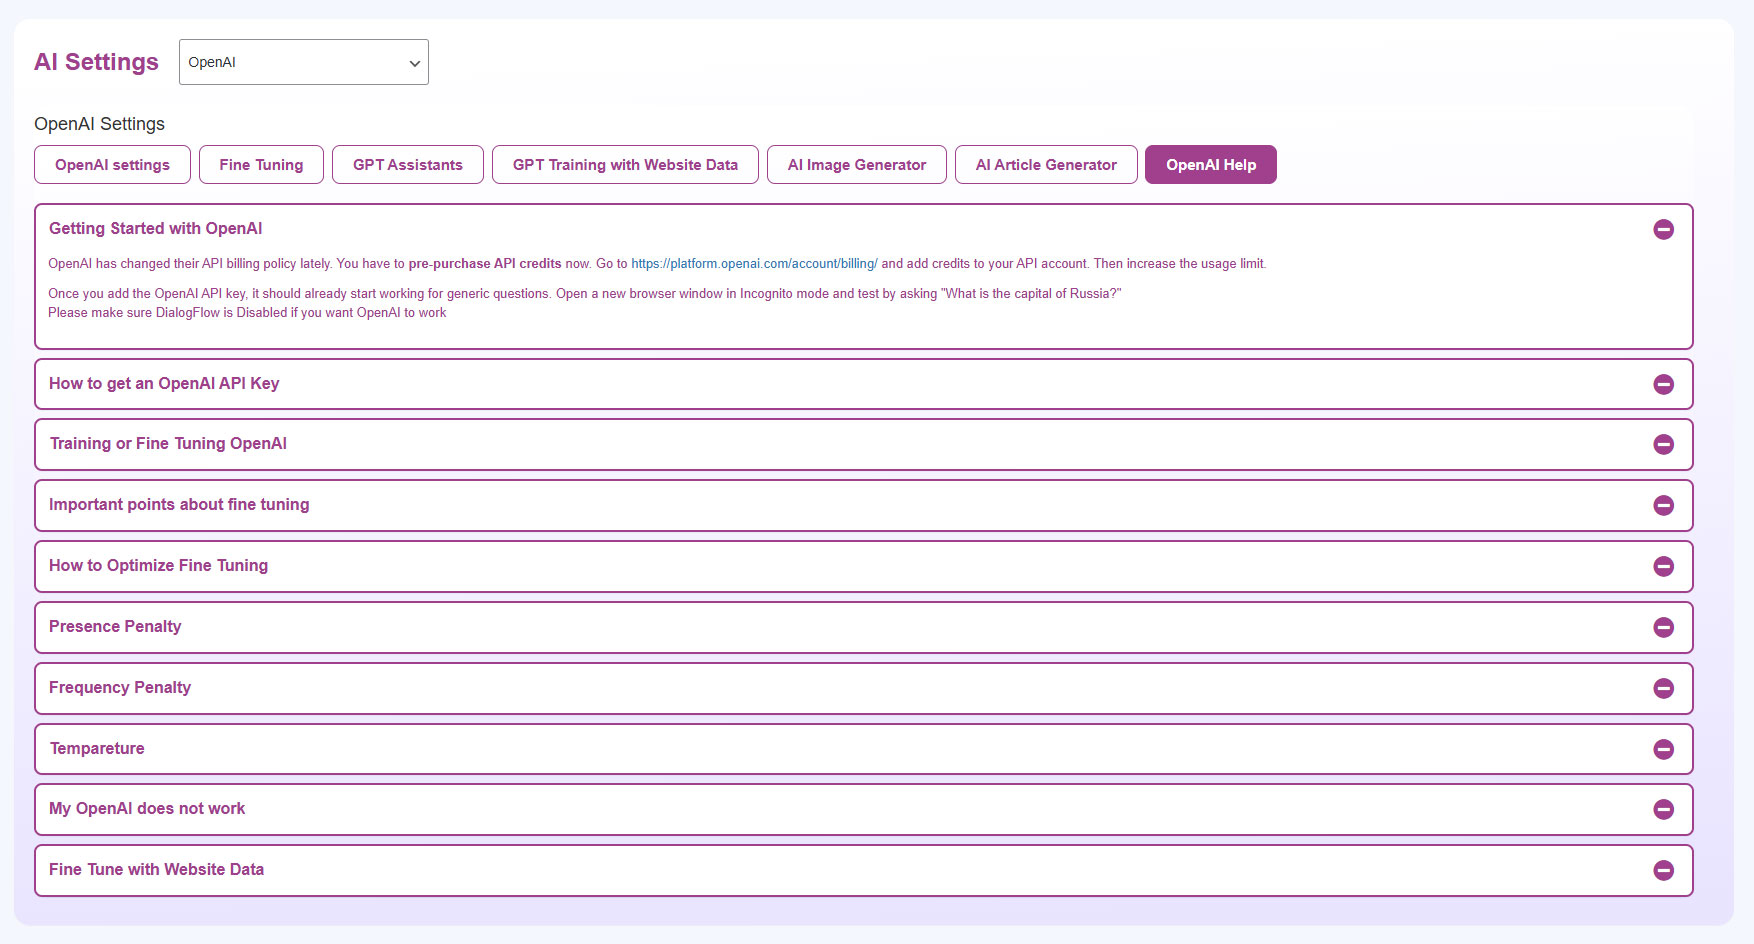Open the Fine Tuning tab

261,165
